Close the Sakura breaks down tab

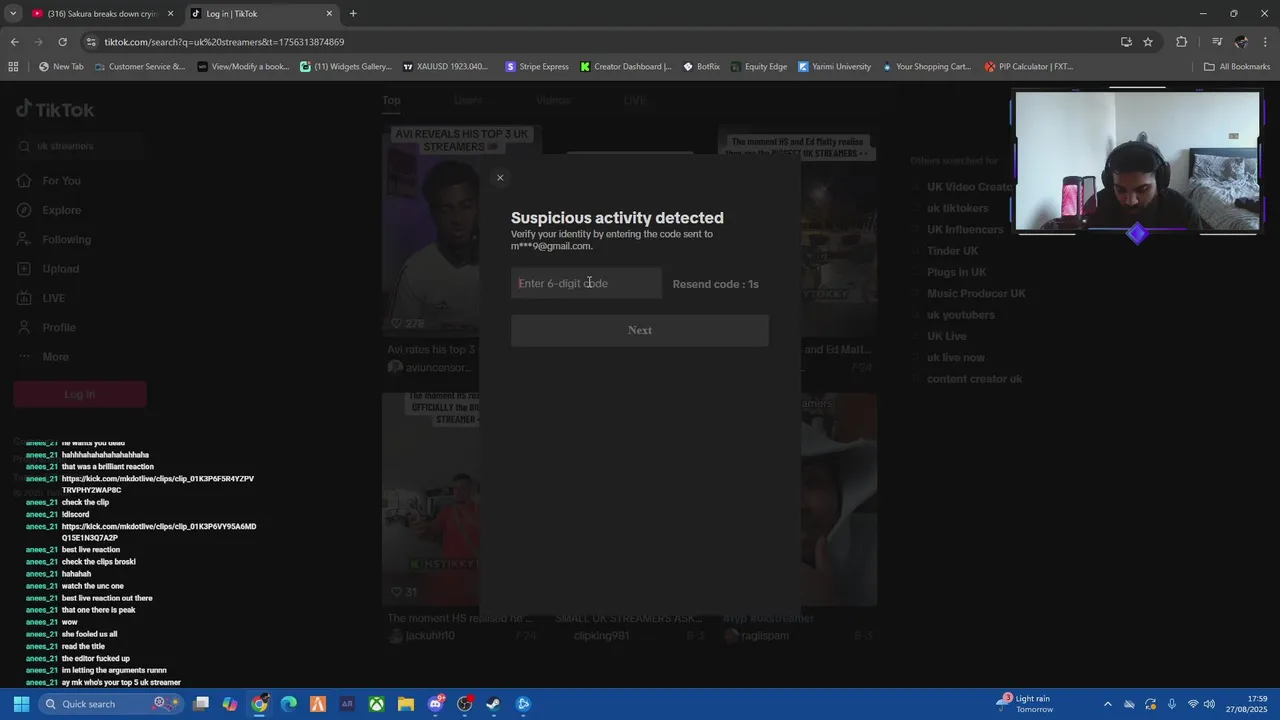[x=171, y=14]
